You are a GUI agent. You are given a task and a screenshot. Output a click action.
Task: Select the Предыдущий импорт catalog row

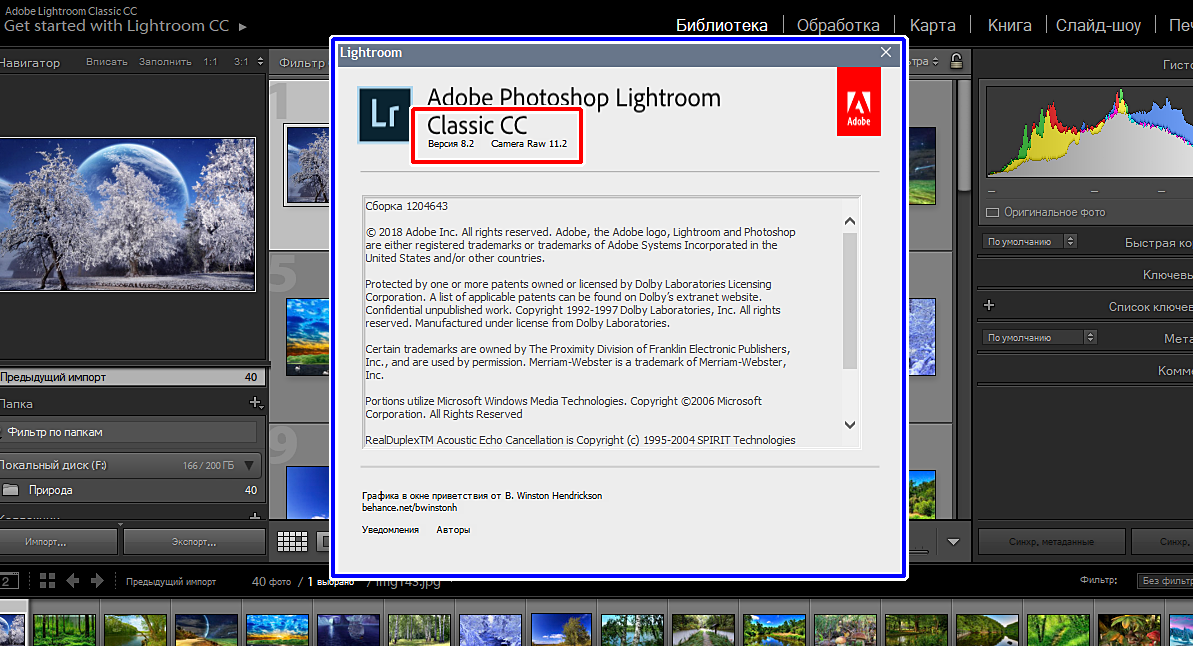[x=131, y=377]
